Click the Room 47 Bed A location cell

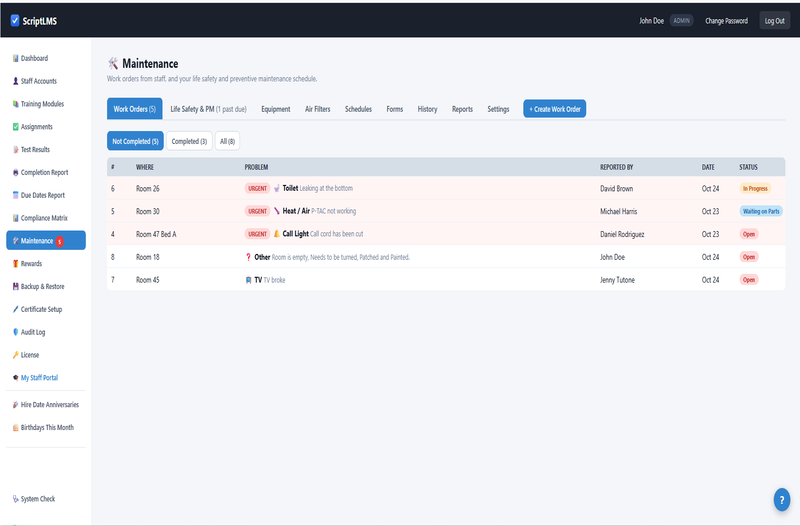pos(156,234)
